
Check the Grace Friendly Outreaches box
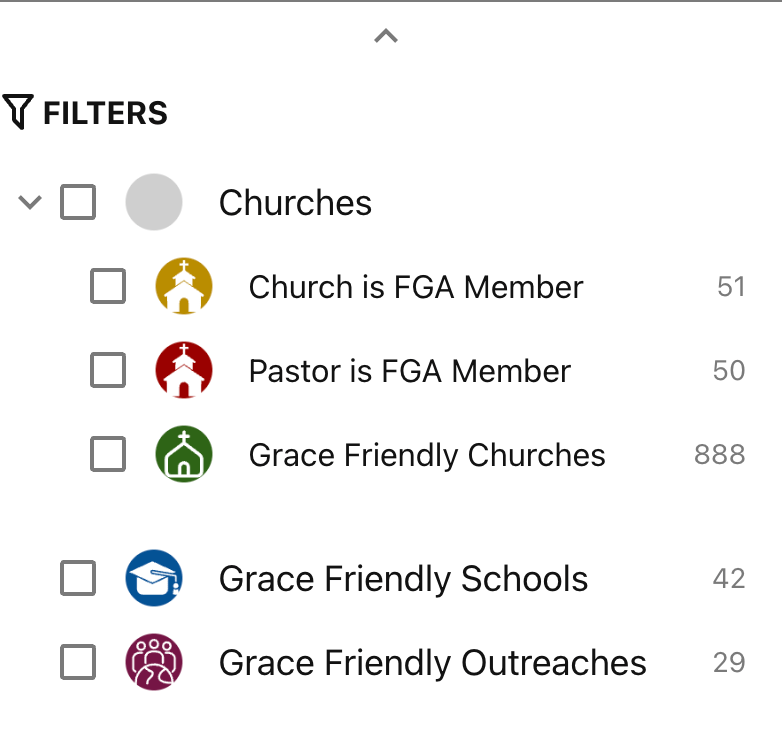(x=78, y=662)
